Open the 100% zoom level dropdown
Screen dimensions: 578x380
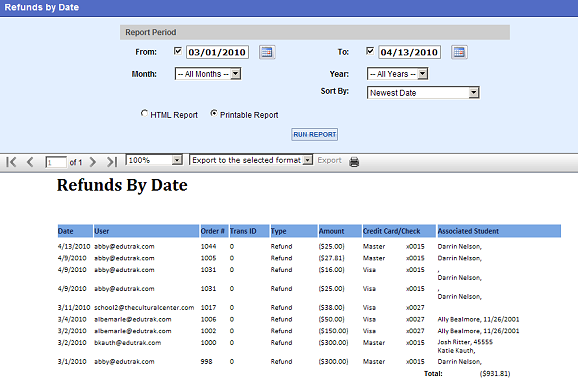154,160
